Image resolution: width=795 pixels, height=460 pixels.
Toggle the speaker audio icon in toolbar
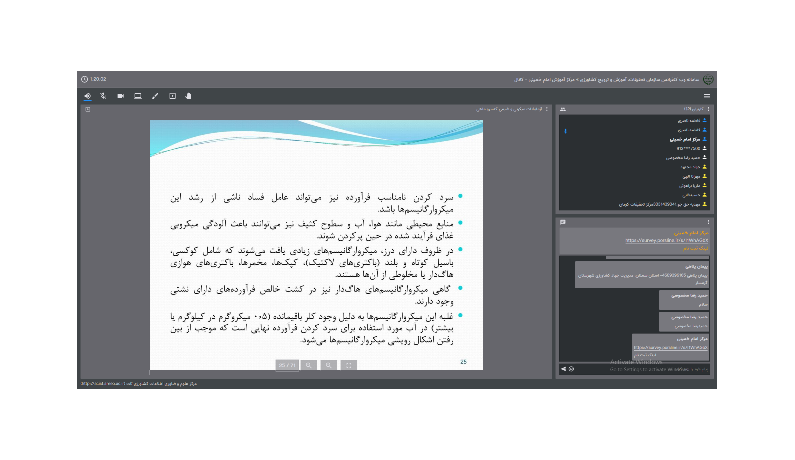[x=88, y=96]
